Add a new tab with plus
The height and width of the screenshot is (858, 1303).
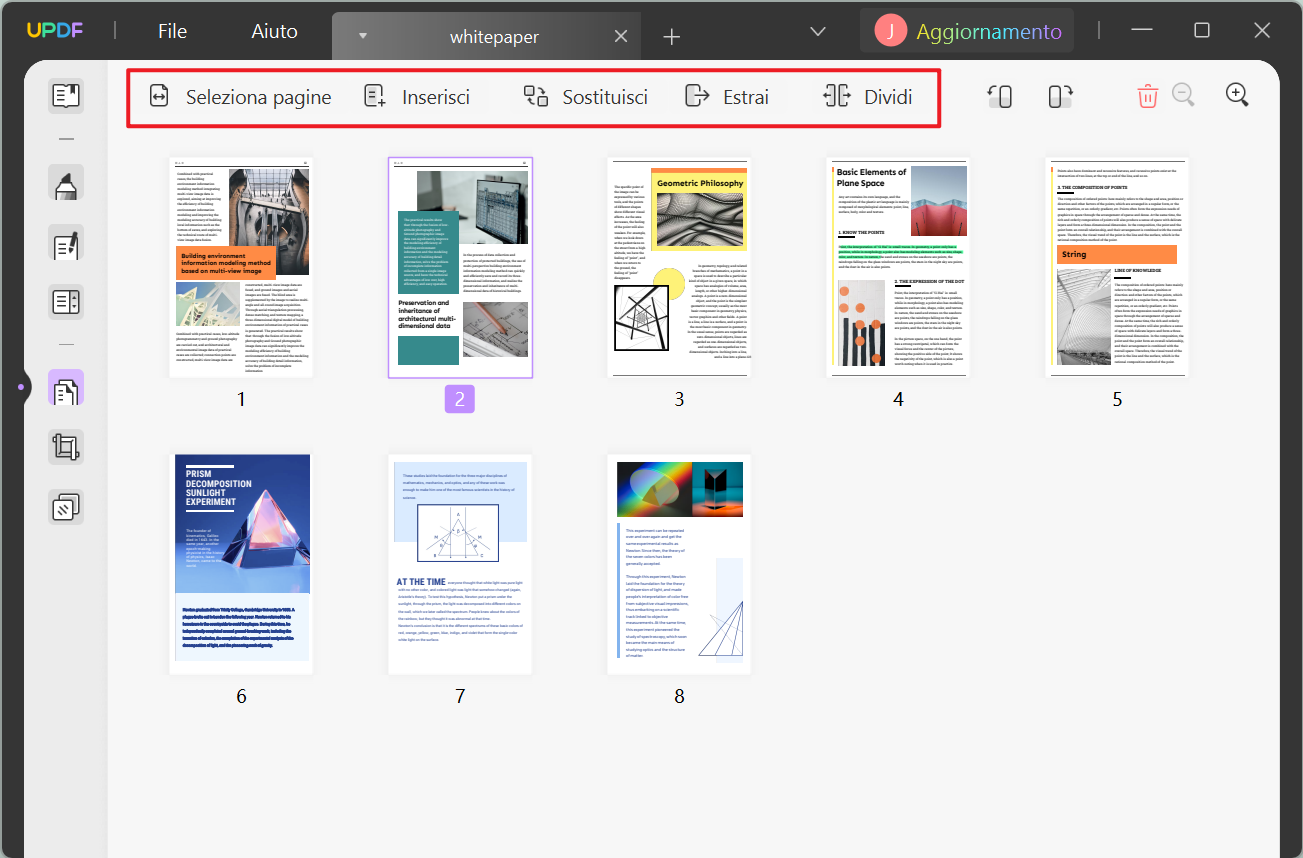point(671,37)
